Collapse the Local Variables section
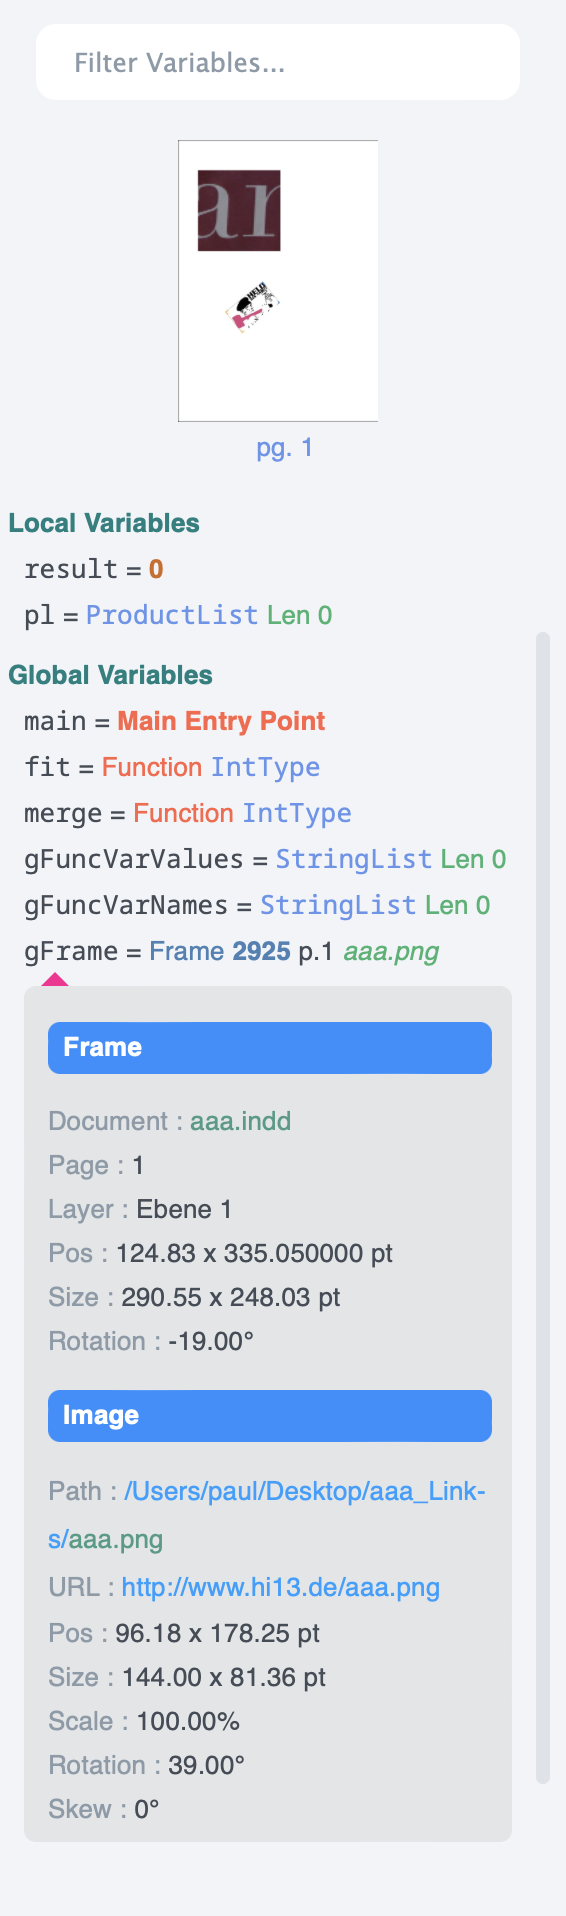The width and height of the screenshot is (566, 1916). point(104,523)
